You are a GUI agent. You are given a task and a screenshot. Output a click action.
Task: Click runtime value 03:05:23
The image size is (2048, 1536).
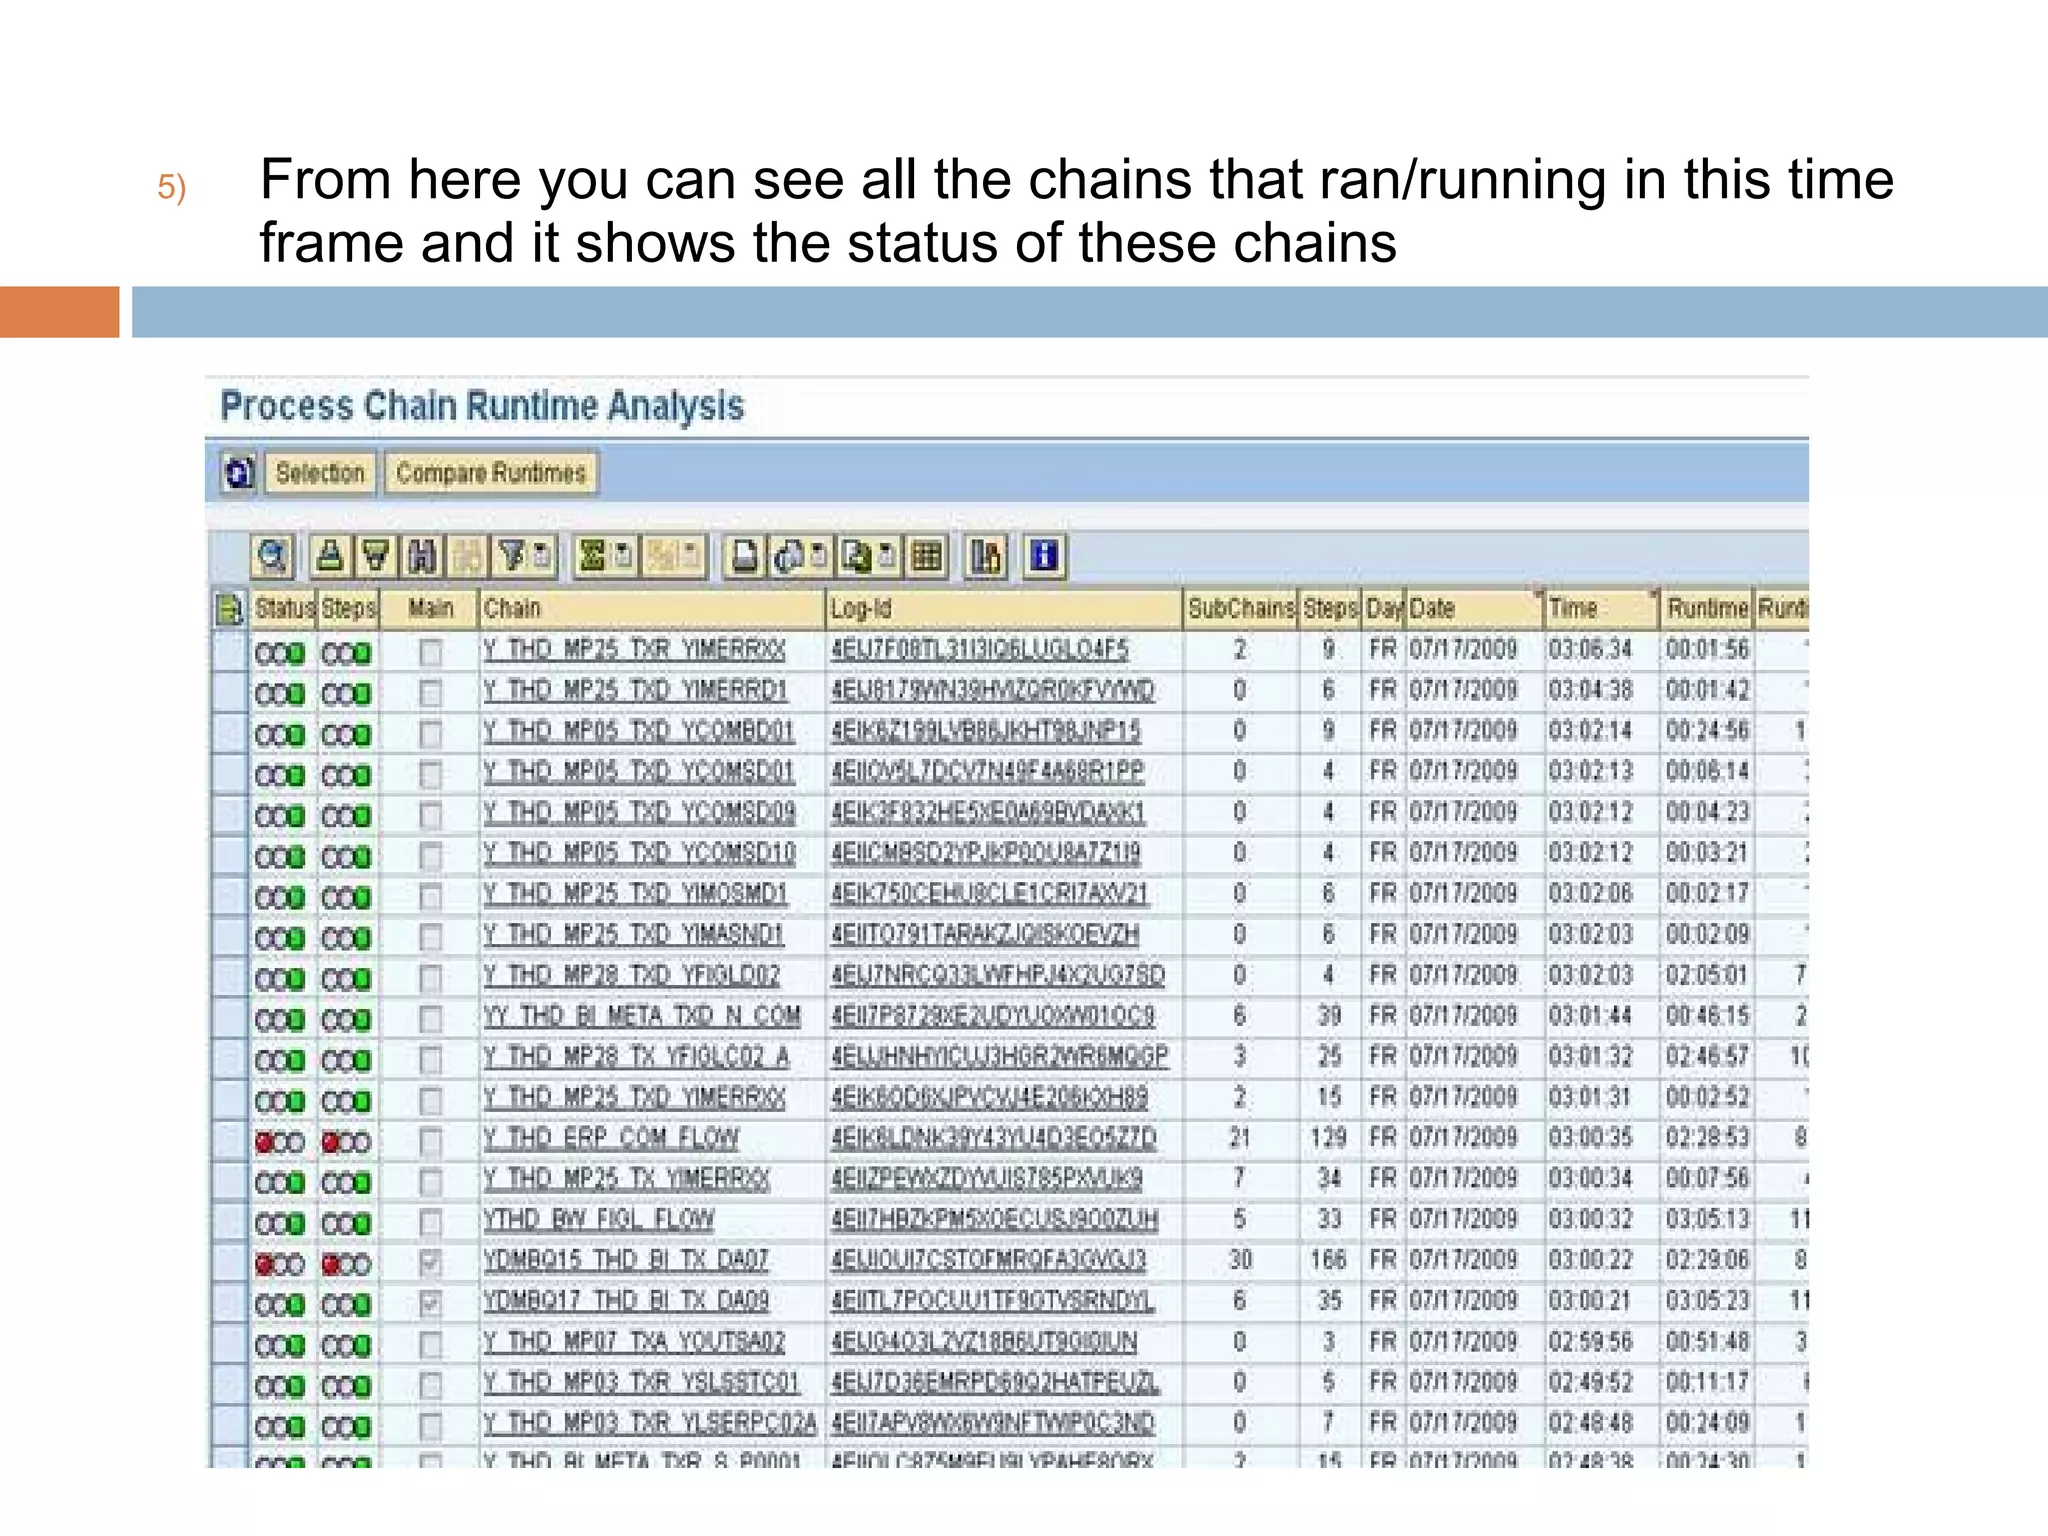click(x=1707, y=1301)
